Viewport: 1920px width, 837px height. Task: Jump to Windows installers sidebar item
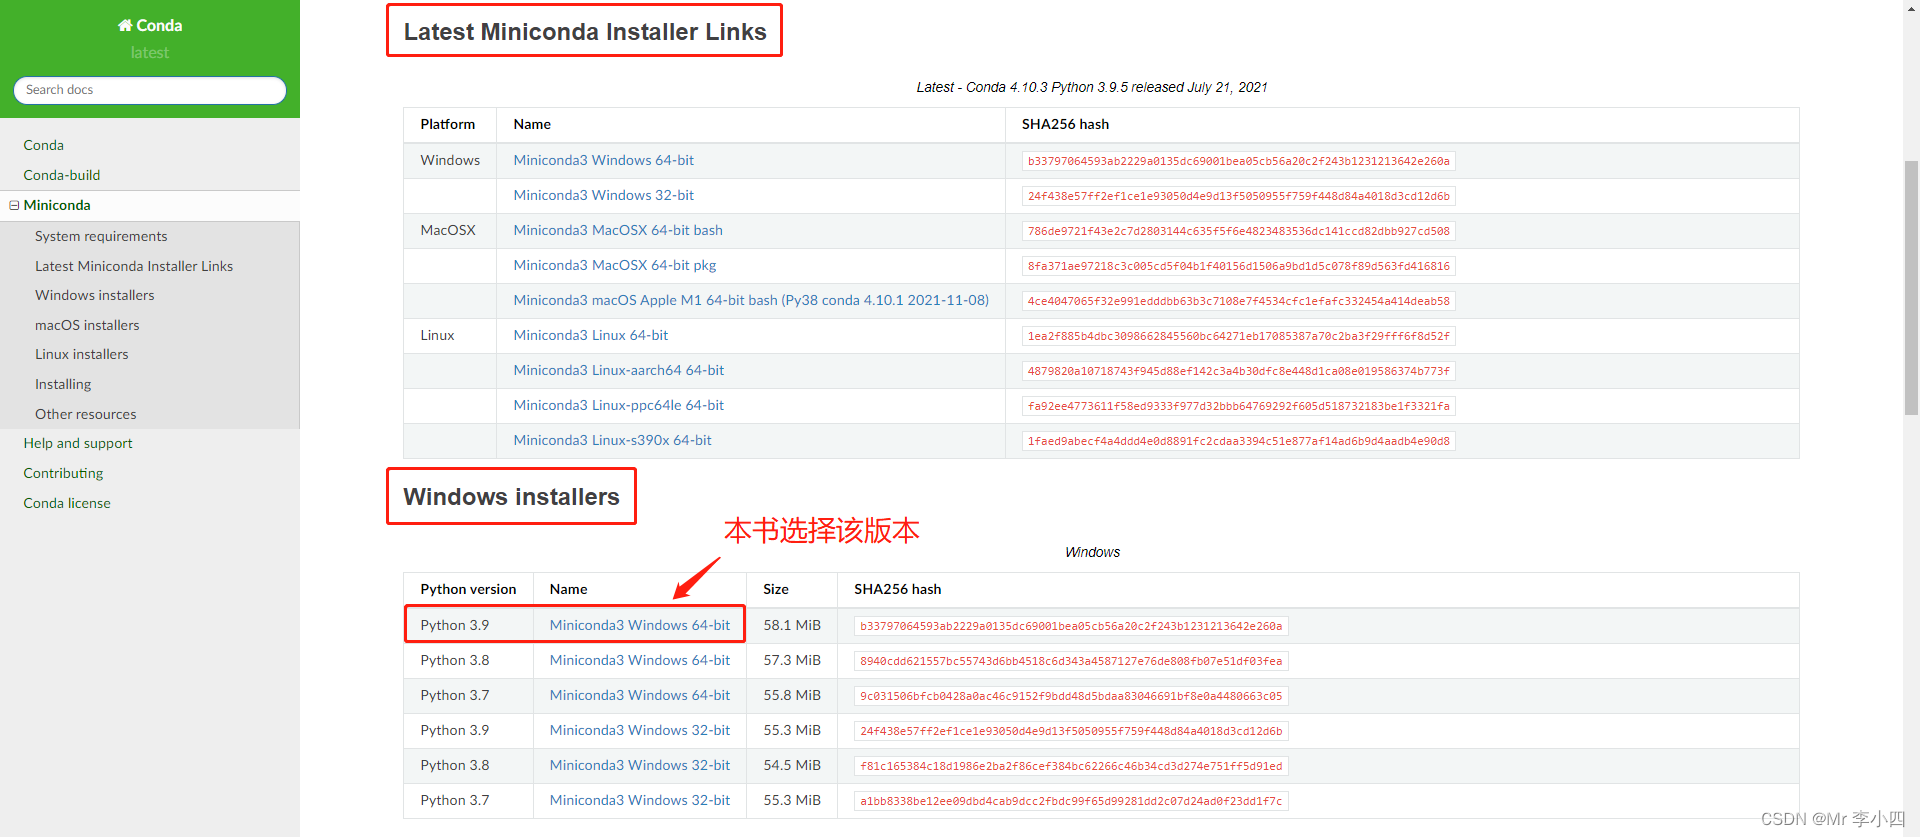(x=95, y=295)
